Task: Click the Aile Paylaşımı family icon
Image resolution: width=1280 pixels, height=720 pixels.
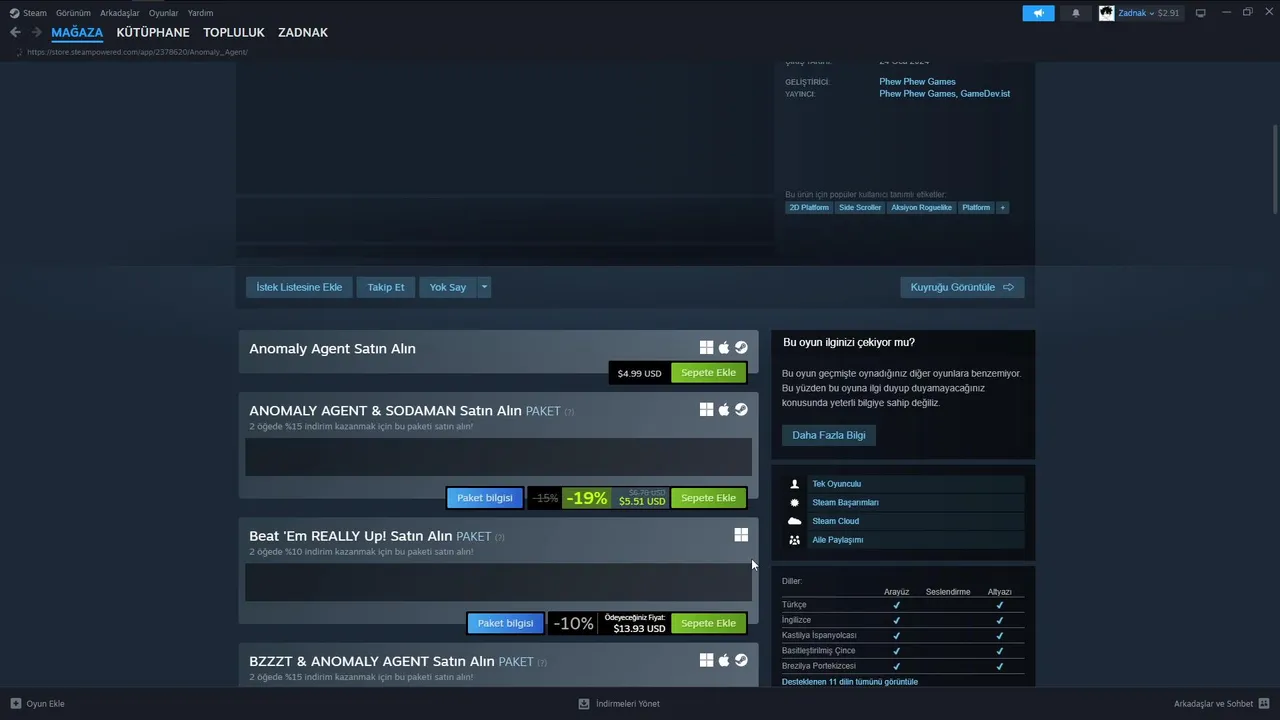Action: (x=795, y=540)
